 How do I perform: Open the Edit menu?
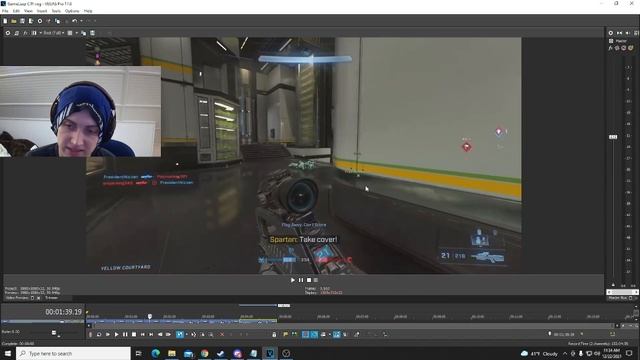16,11
